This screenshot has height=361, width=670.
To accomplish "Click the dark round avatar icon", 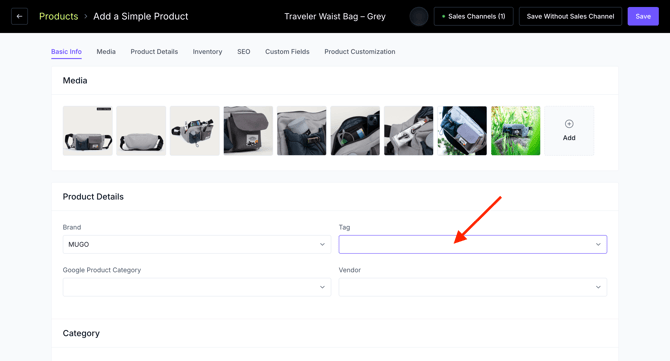I will tap(419, 16).
